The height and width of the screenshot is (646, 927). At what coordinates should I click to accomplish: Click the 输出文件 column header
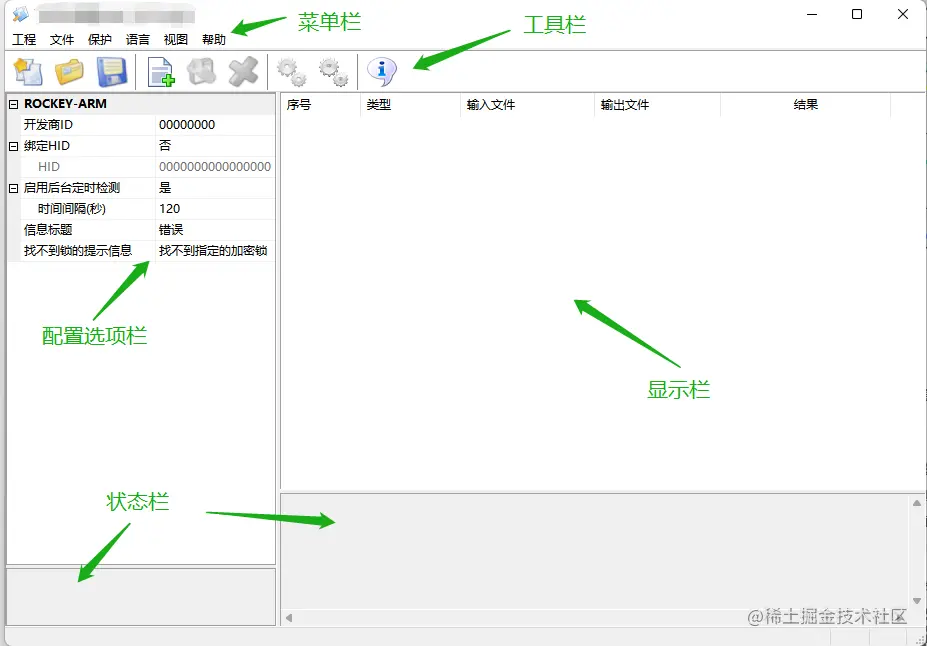(x=657, y=105)
